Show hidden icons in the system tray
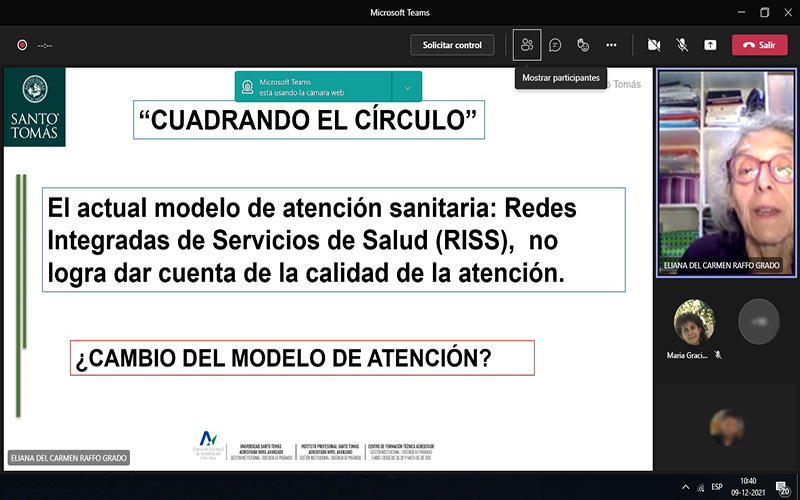Viewport: 800px width, 500px height. [x=685, y=487]
